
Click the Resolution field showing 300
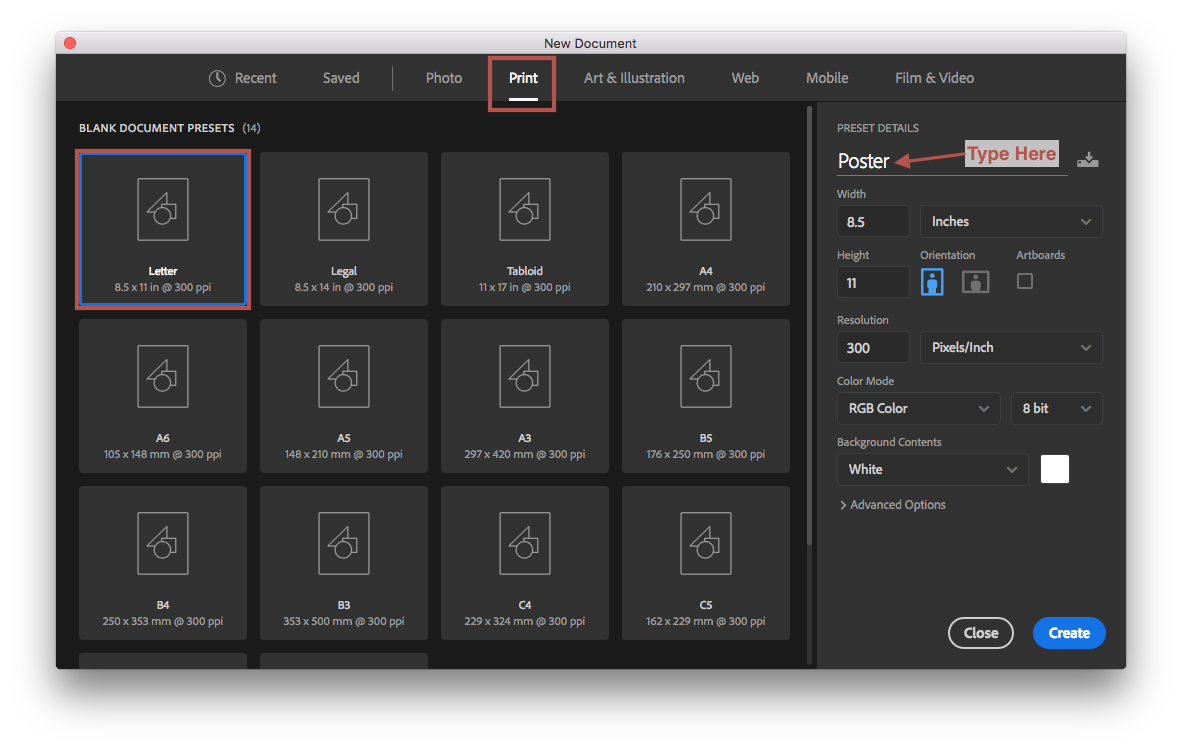(873, 347)
